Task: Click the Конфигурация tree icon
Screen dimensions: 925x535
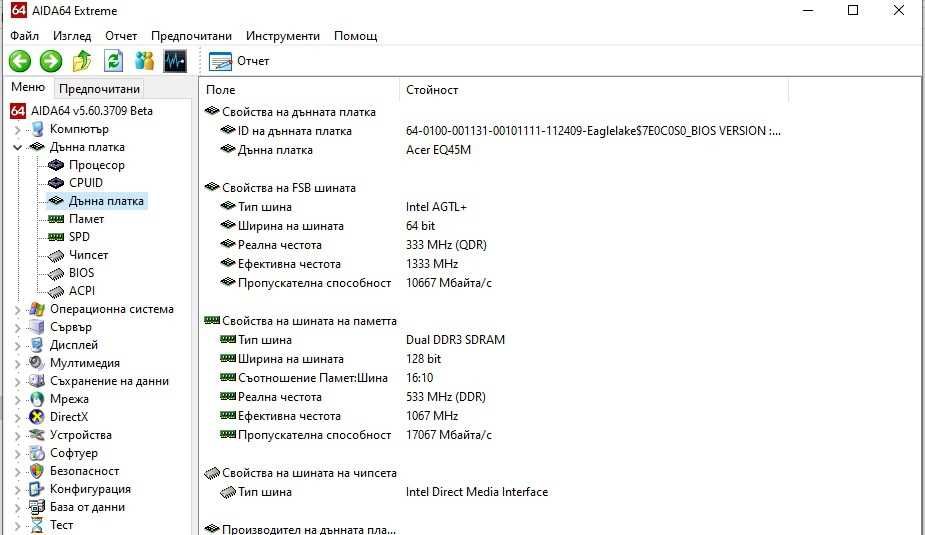Action: tap(37, 489)
